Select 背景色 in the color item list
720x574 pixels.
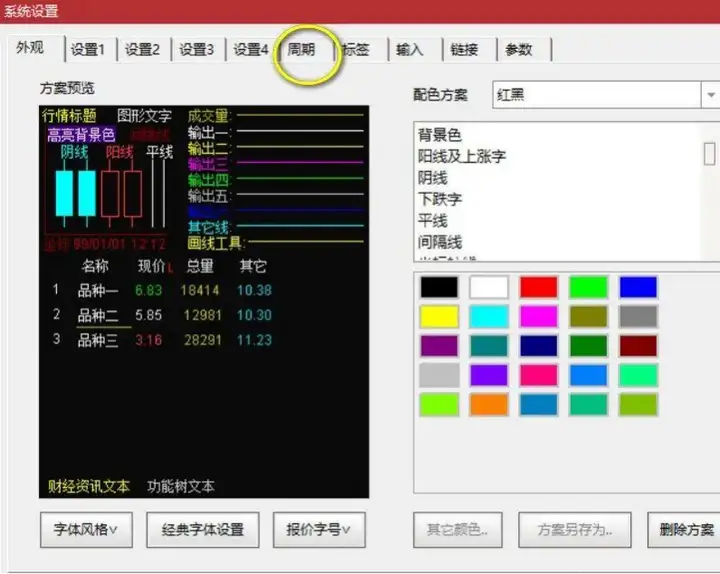tap(440, 135)
